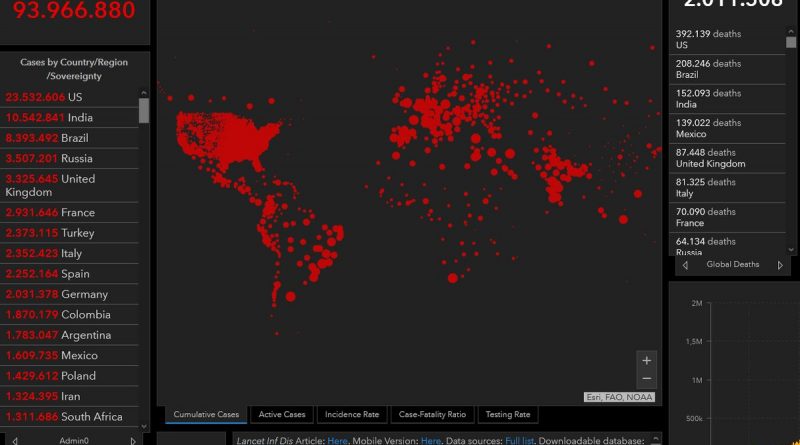
Task: Click the left arrow beside Global Deaths
Action: [x=684, y=265]
